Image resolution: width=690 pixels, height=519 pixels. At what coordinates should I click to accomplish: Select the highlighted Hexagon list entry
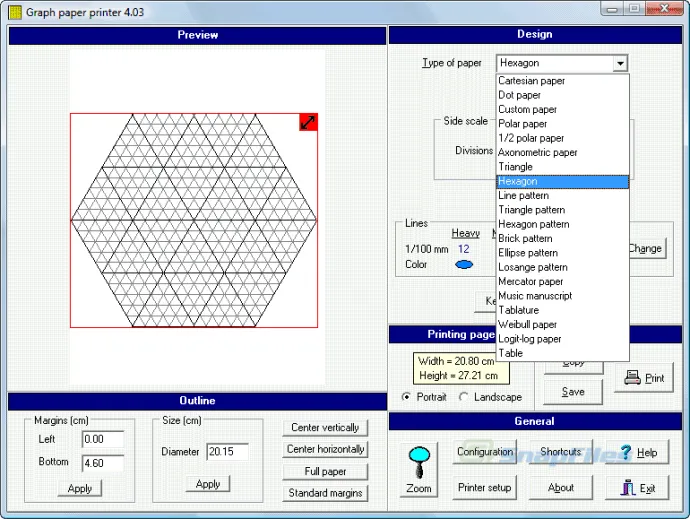pos(562,181)
